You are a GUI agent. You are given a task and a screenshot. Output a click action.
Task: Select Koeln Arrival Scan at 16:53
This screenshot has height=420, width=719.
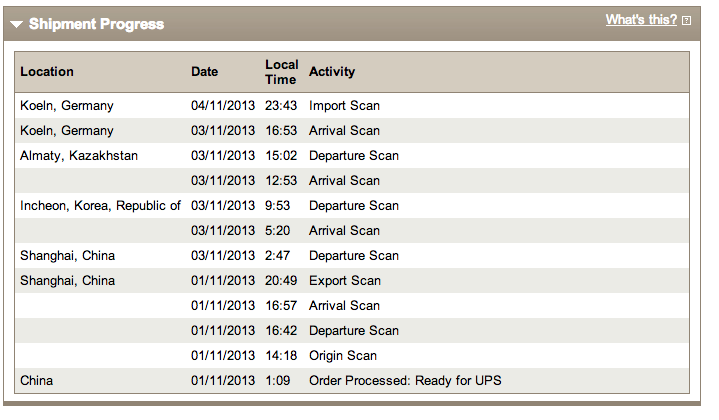(352, 131)
